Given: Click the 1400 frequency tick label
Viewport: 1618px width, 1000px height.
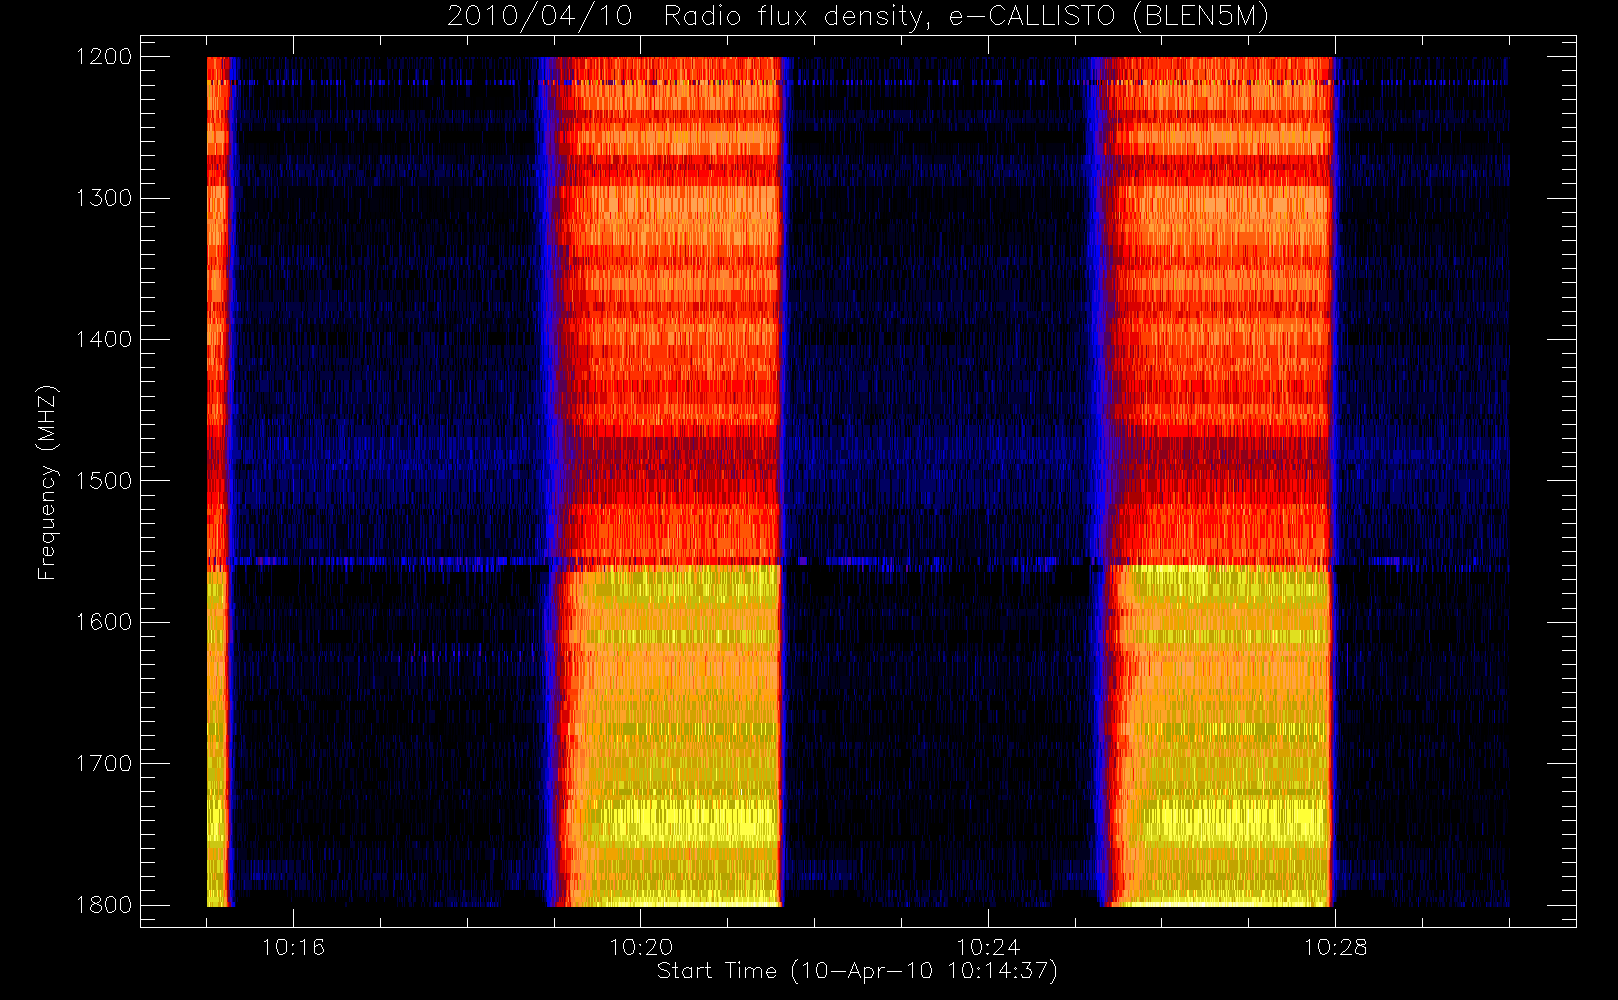Looking at the screenshot, I should pyautogui.click(x=104, y=340).
